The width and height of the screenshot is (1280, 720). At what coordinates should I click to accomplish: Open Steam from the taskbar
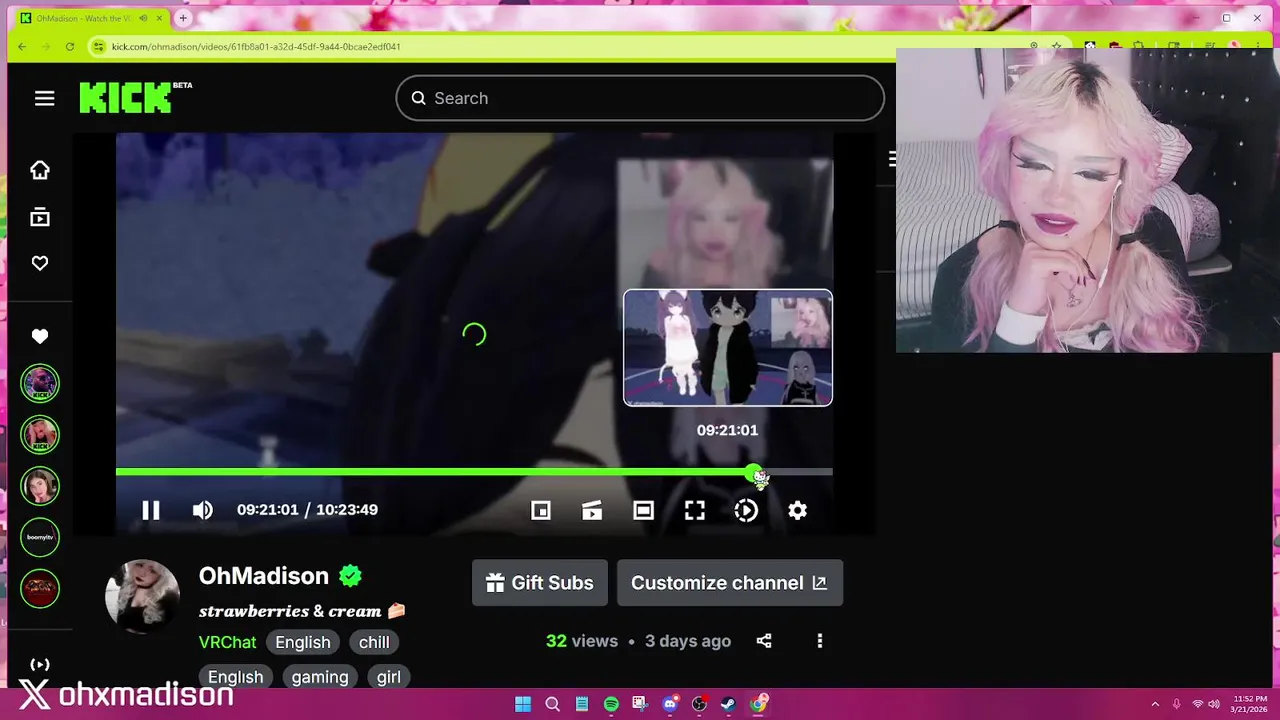click(729, 704)
